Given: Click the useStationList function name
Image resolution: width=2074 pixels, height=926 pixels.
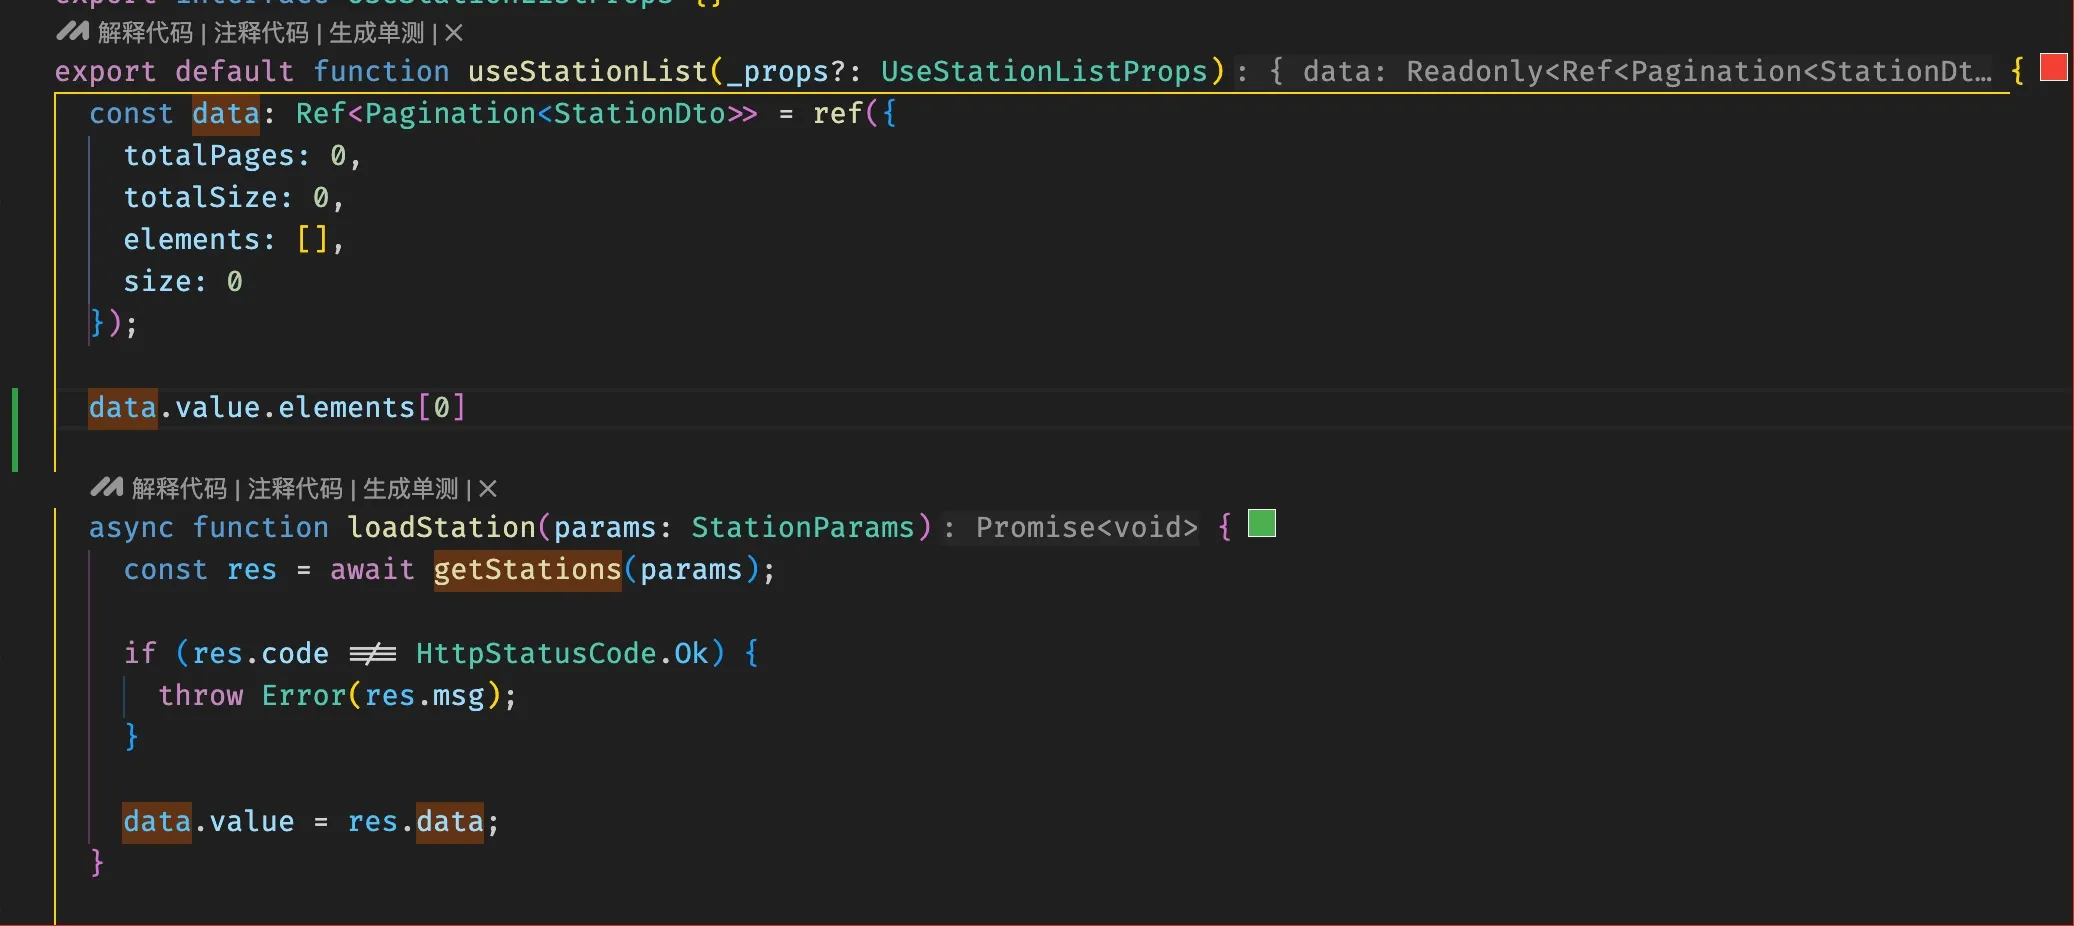Looking at the screenshot, I should click(588, 72).
